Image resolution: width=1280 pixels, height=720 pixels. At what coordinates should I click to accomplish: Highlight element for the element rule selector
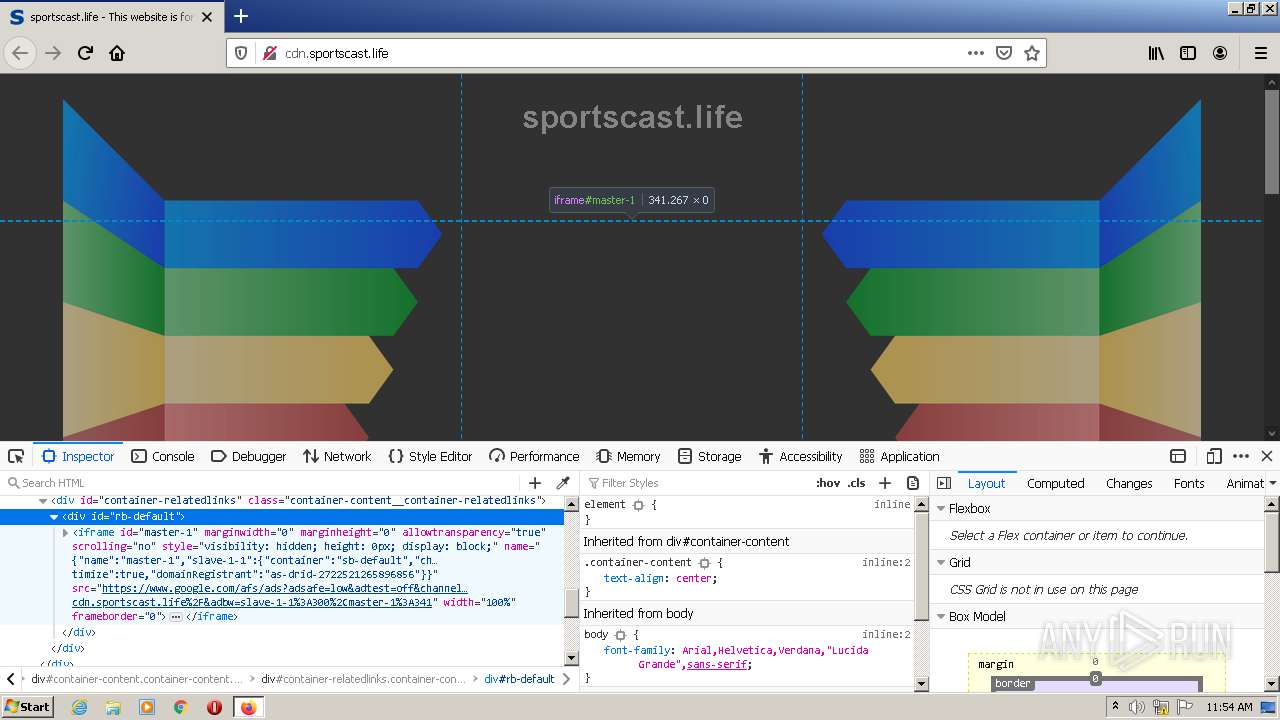point(638,505)
